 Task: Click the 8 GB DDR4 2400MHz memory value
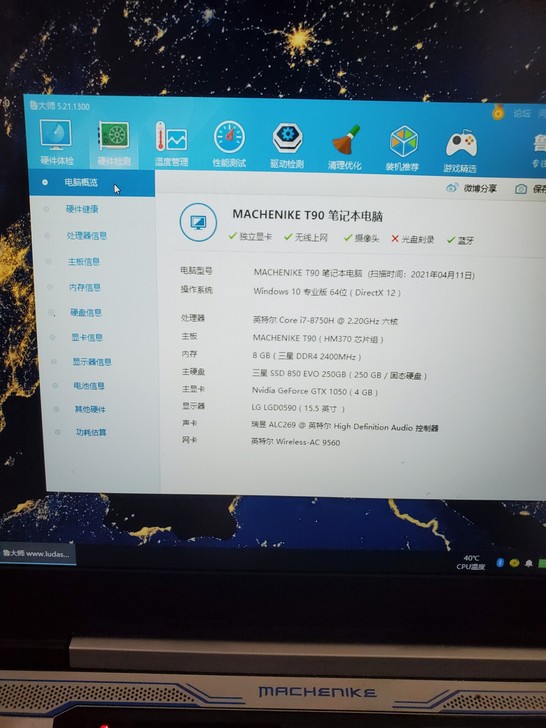coord(306,356)
